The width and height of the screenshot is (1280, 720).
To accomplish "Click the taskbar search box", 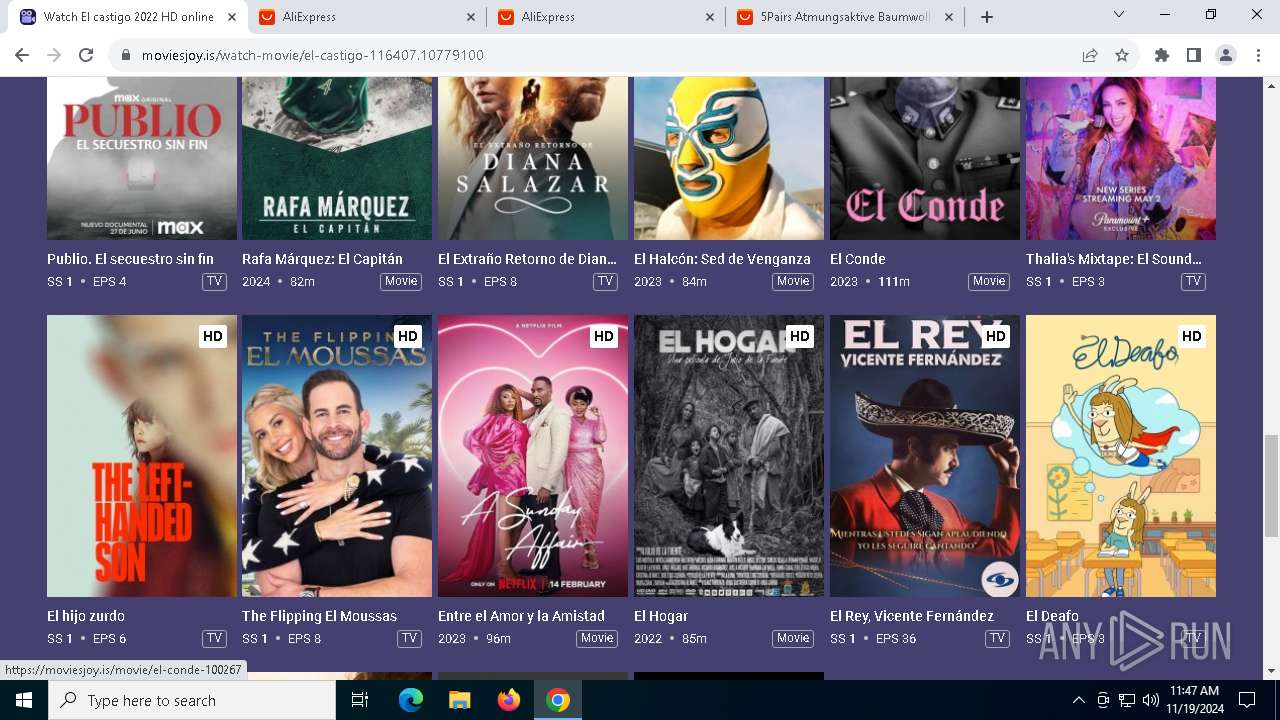I will (192, 700).
